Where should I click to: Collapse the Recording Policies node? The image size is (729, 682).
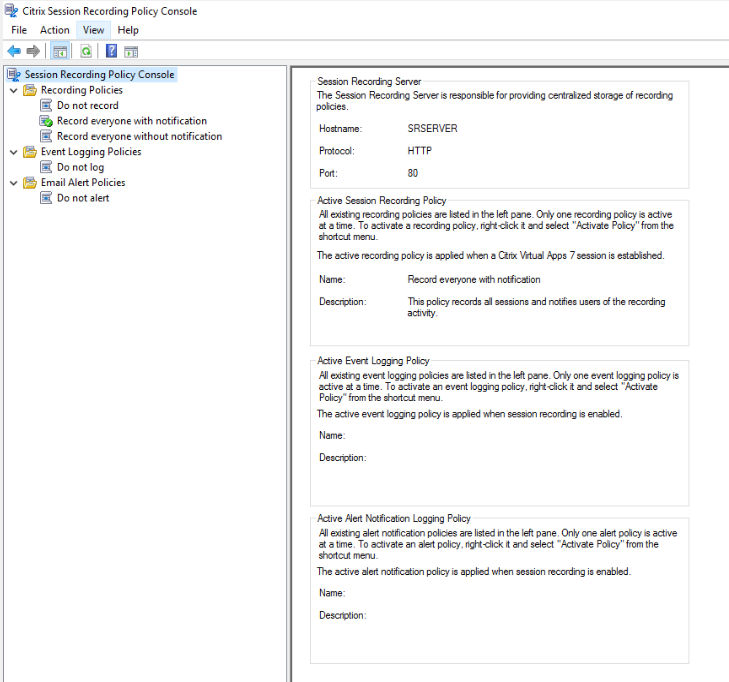(14, 90)
